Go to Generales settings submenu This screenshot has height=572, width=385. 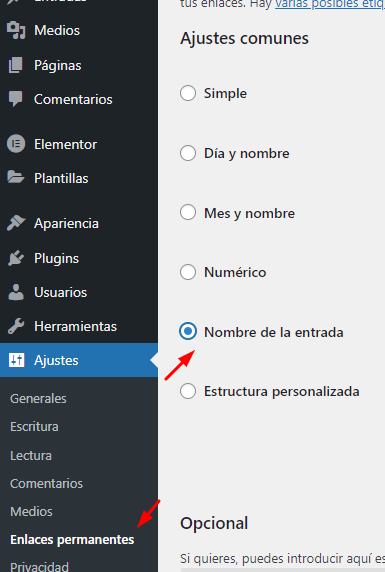tap(38, 398)
